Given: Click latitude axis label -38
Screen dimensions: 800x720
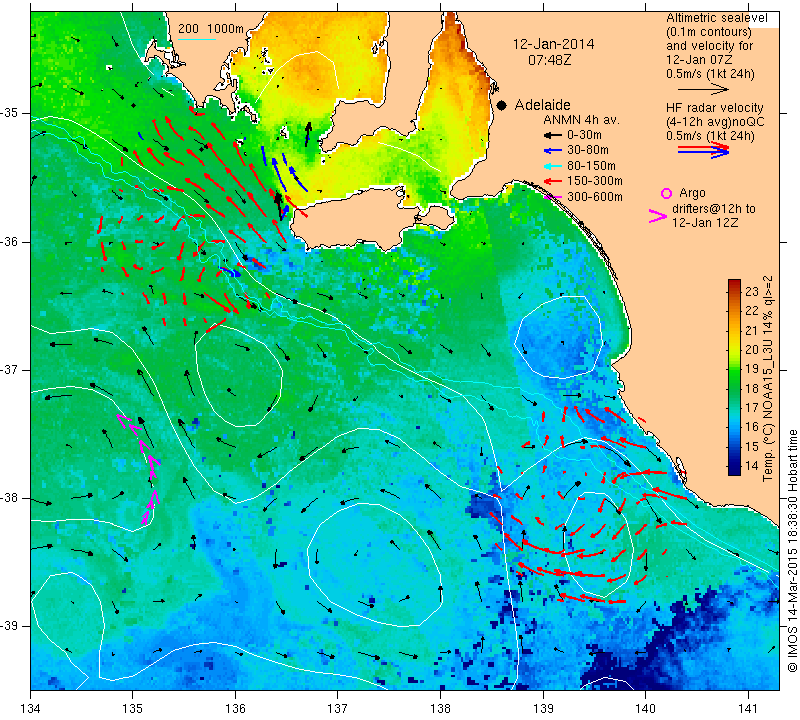Looking at the screenshot, I should point(10,498).
